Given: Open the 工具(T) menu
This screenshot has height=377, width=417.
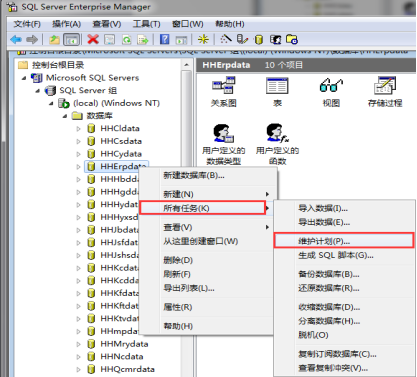Looking at the screenshot, I should (146, 24).
